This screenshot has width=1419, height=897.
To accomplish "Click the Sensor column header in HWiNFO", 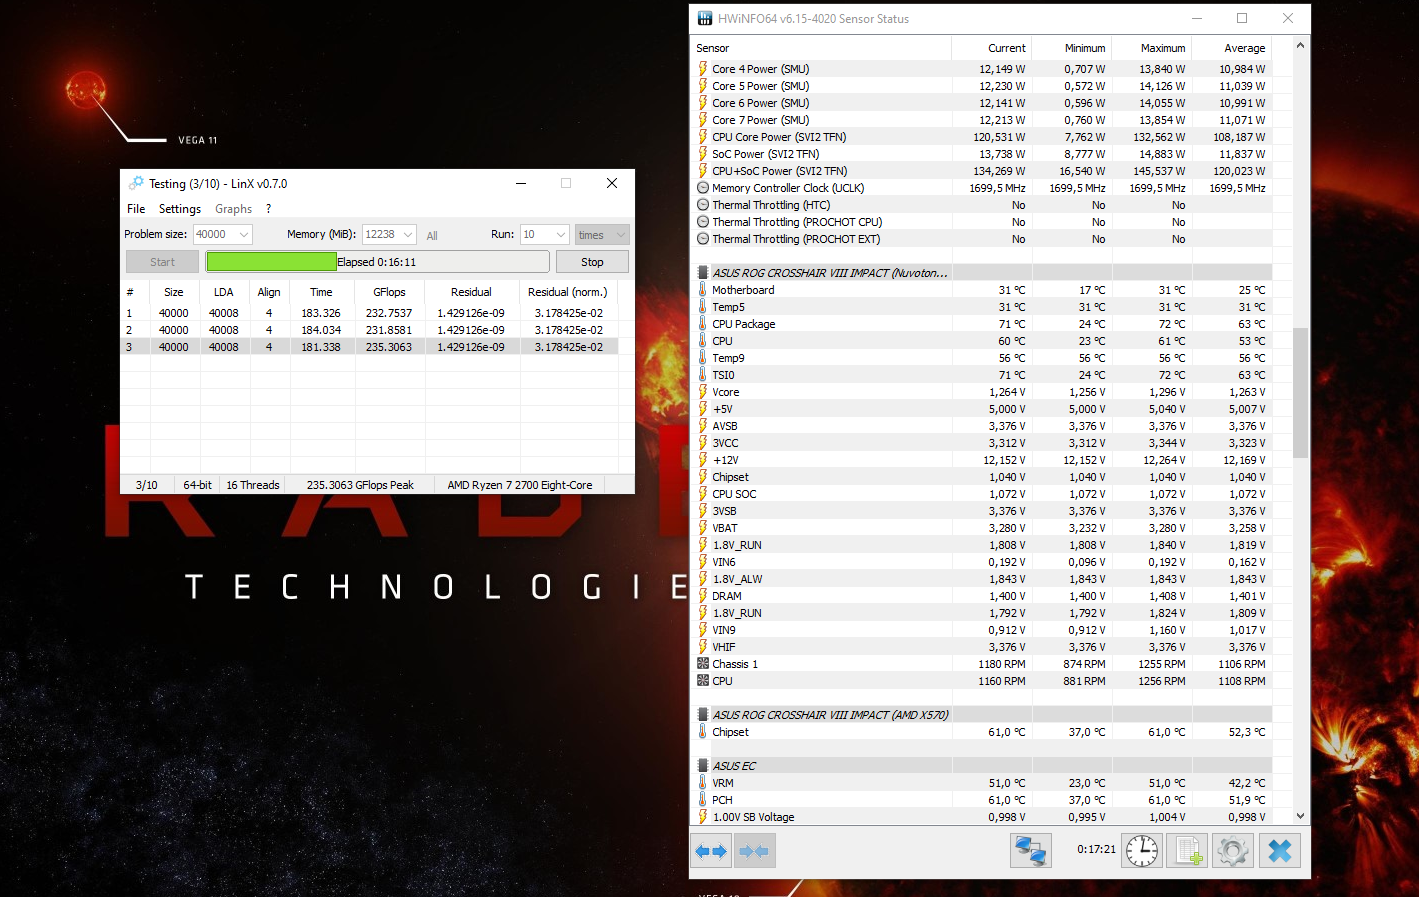I will [822, 48].
